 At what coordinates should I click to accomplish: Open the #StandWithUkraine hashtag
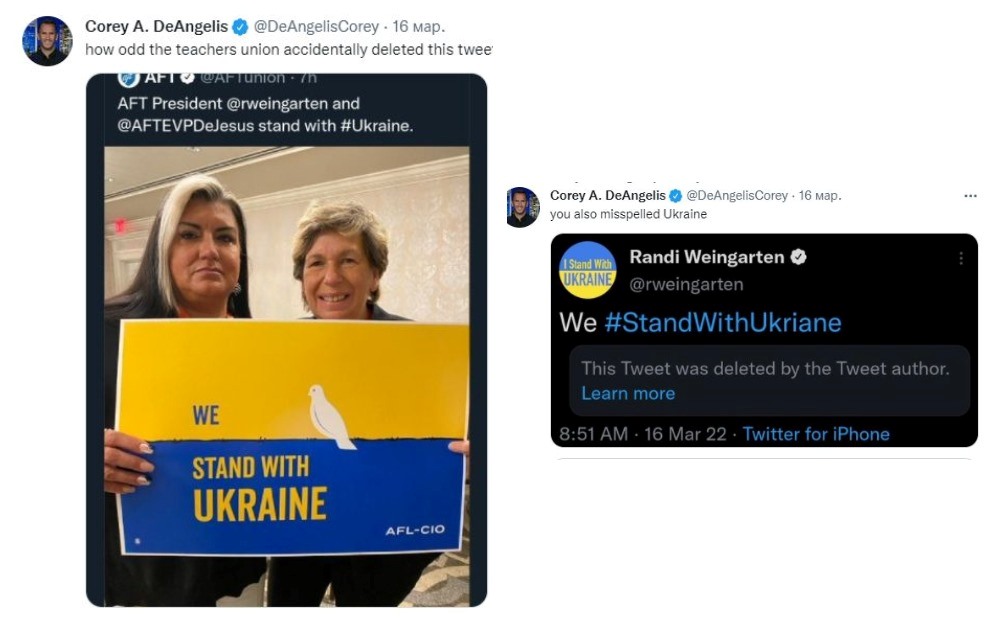pyautogui.click(x=723, y=322)
